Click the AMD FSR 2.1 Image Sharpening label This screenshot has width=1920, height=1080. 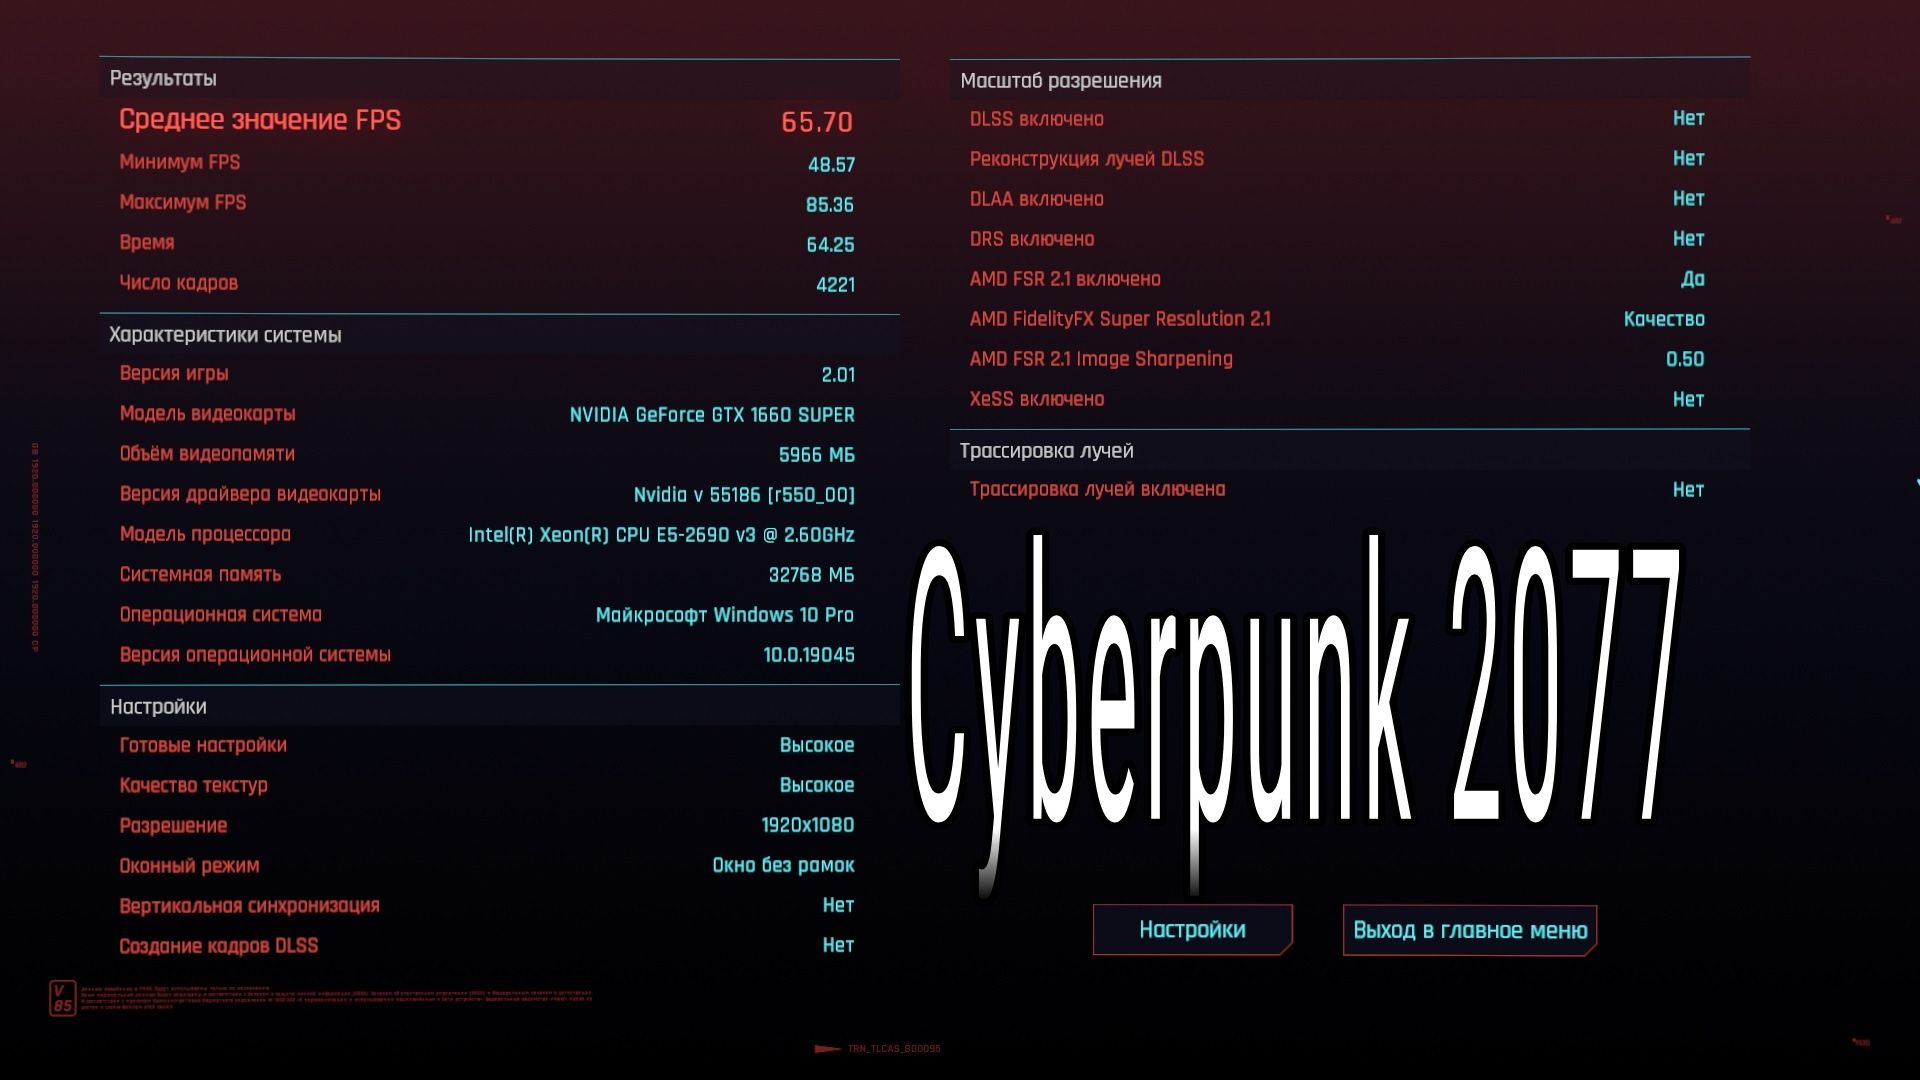(x=1101, y=359)
